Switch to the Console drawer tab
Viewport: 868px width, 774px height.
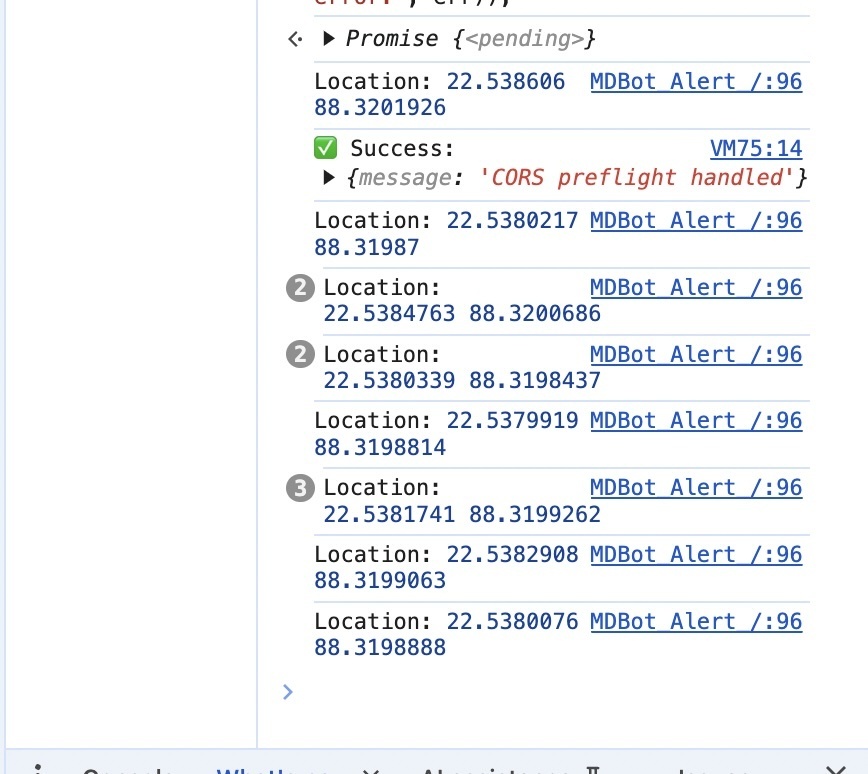coord(128,770)
